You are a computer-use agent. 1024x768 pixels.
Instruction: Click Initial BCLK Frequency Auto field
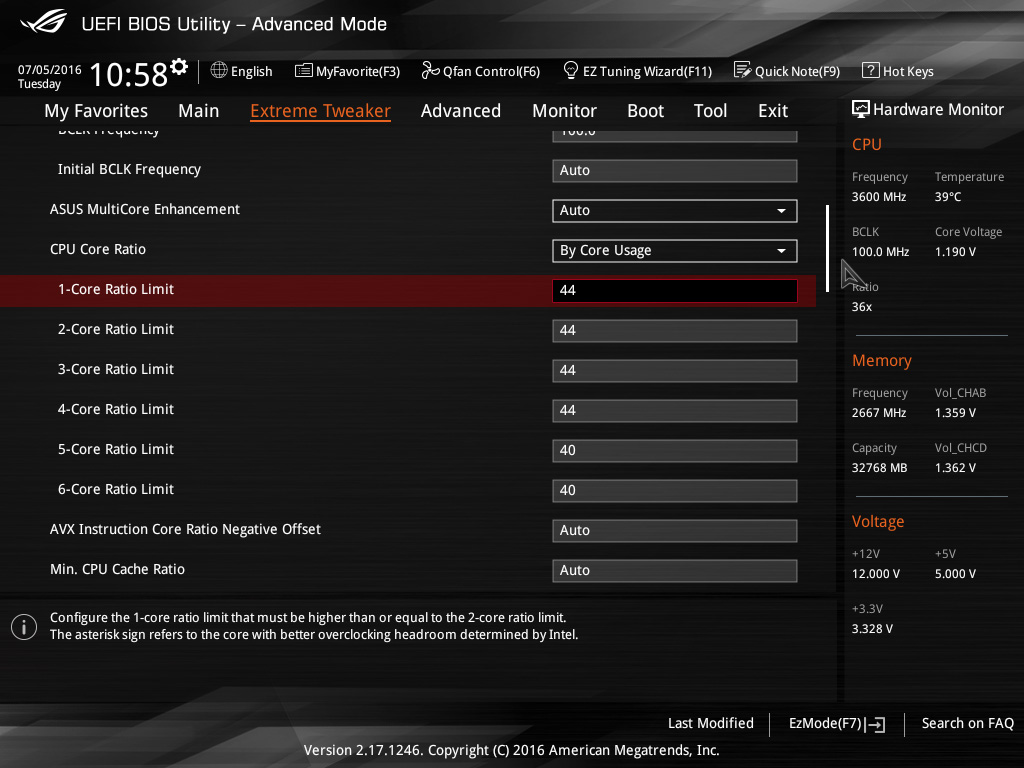pos(675,170)
